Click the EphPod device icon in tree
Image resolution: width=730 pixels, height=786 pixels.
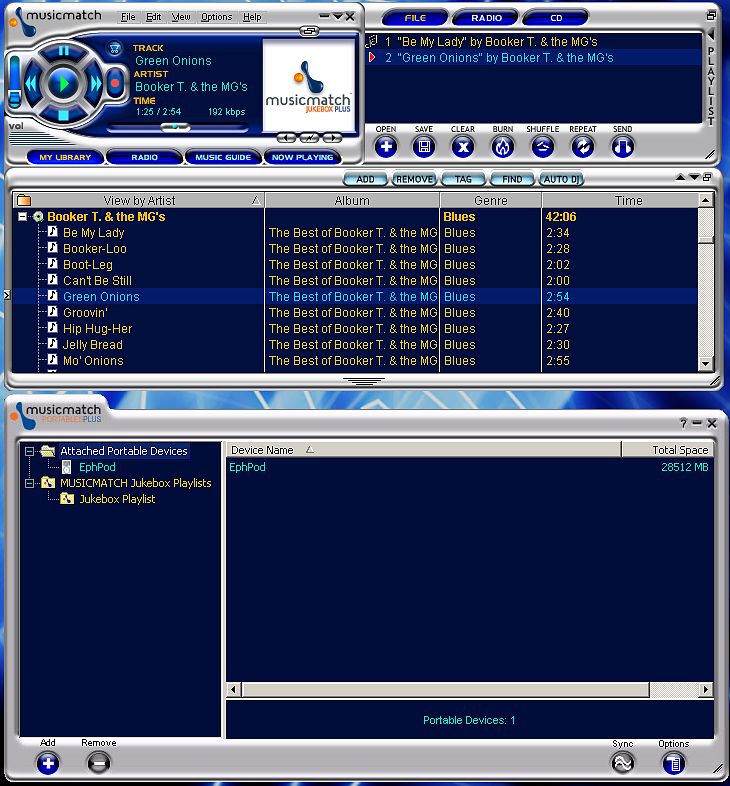coord(66,467)
